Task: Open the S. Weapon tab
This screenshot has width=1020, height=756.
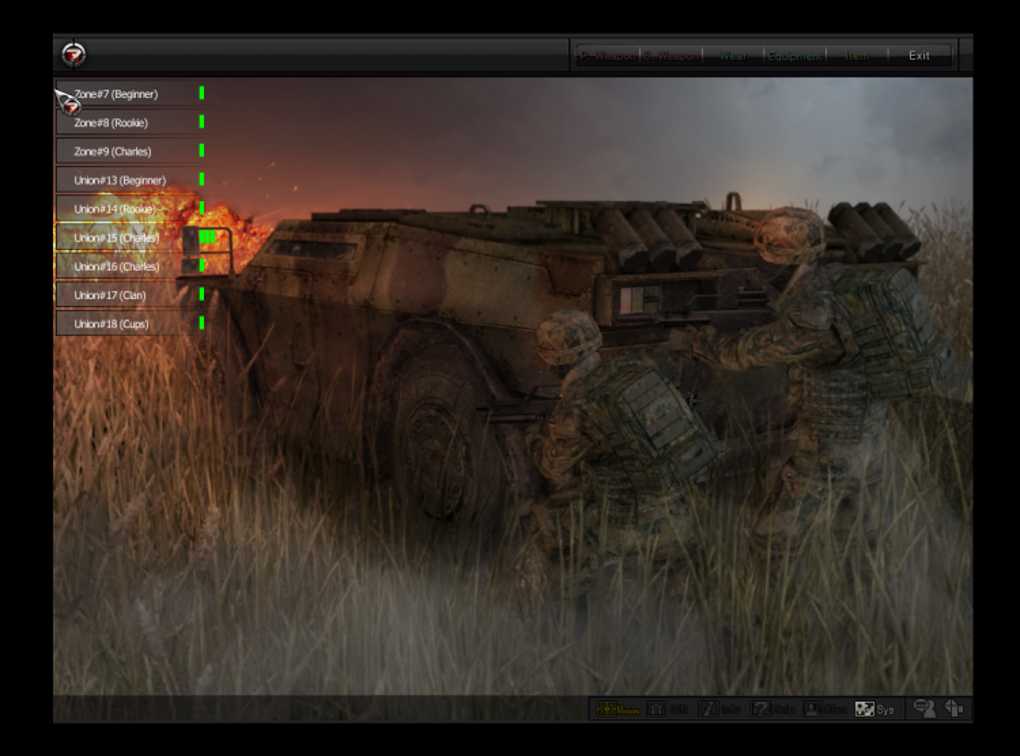Action: (671, 56)
